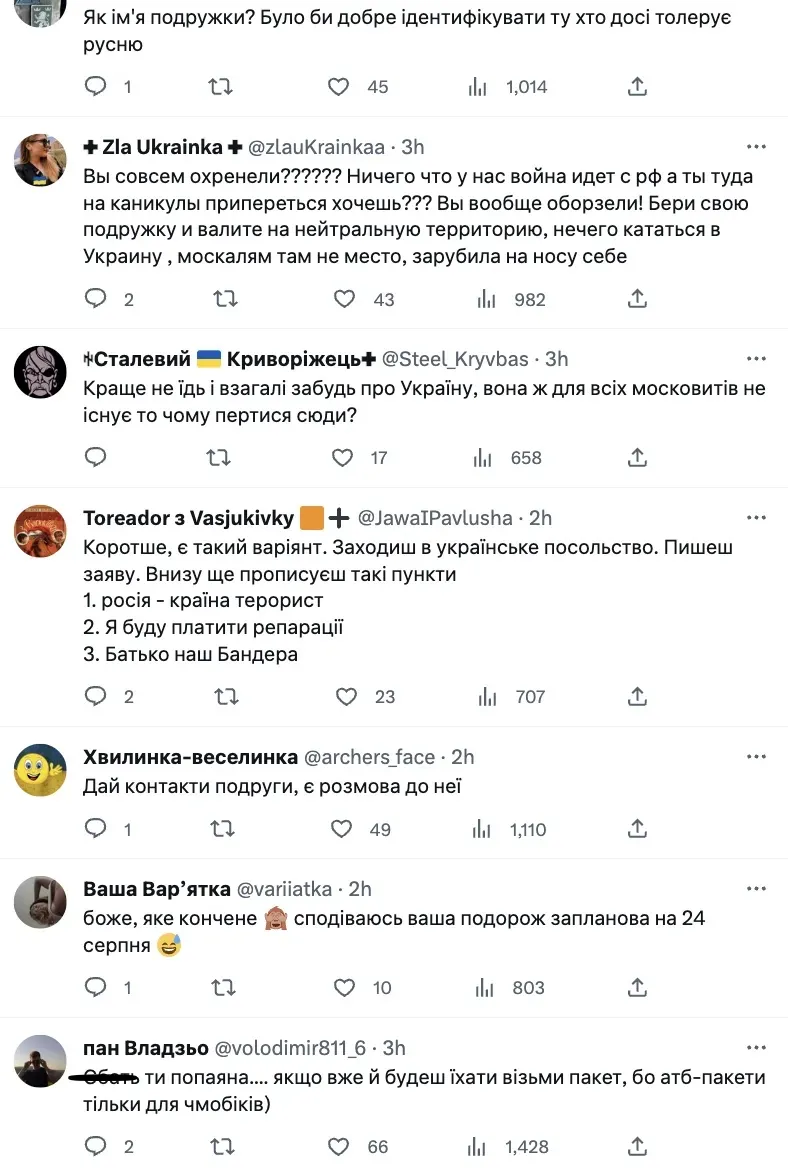Click Zla Ukrainka's profile avatar
Viewport: 788px width, 1172px height.
(41, 159)
